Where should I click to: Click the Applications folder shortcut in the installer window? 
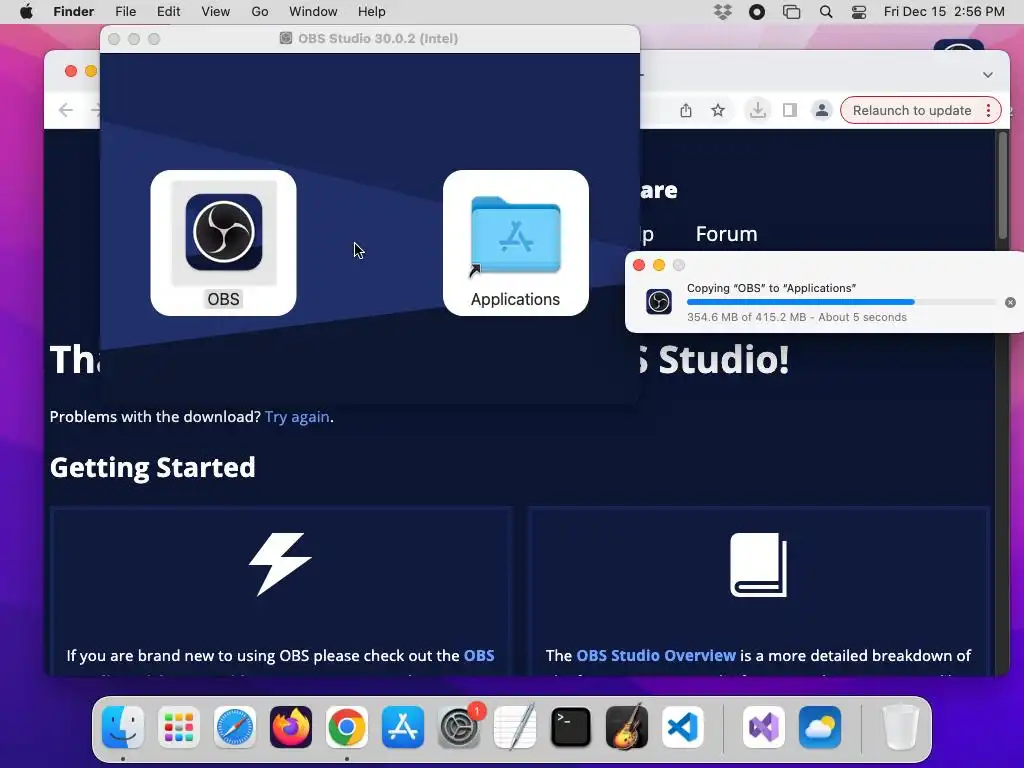[515, 236]
